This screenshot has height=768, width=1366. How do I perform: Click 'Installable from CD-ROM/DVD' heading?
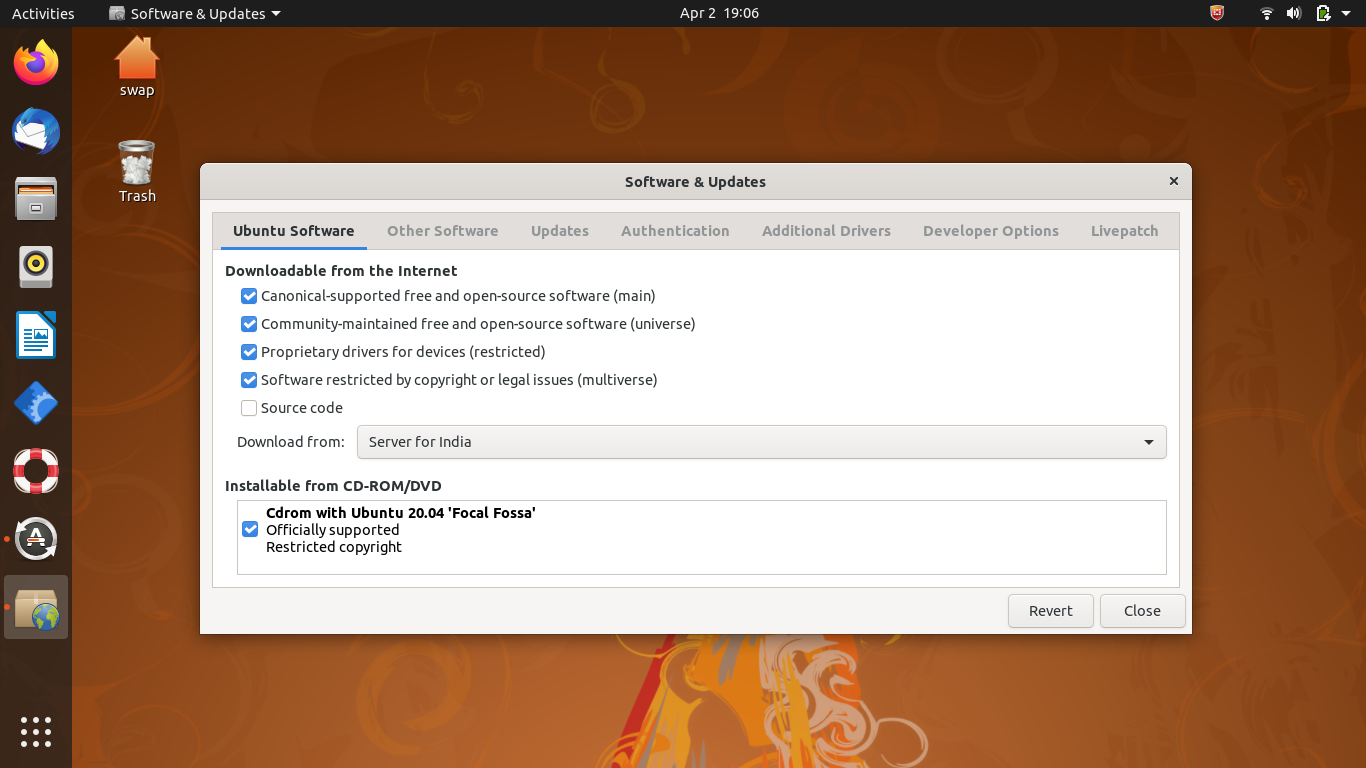tap(333, 486)
